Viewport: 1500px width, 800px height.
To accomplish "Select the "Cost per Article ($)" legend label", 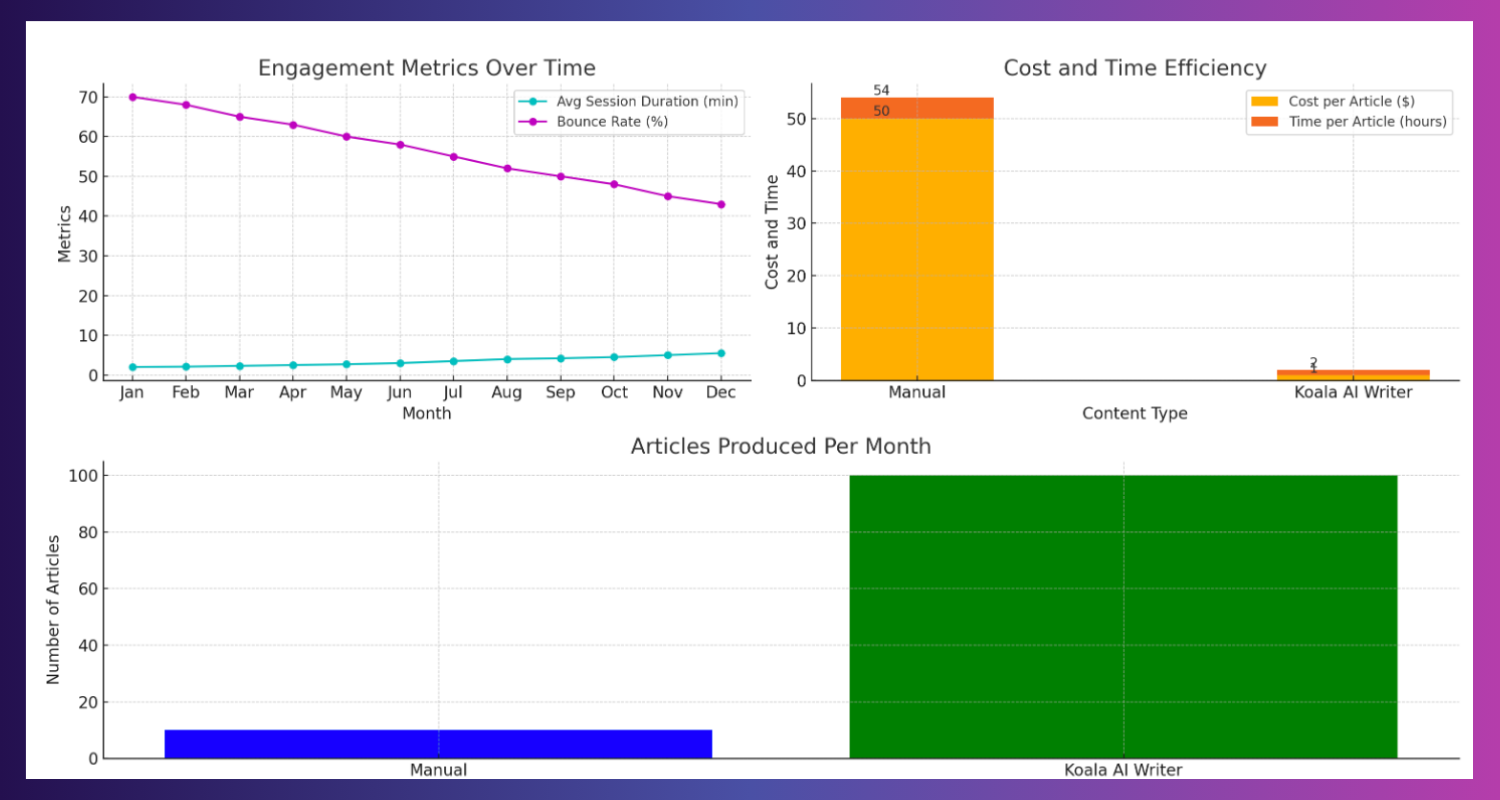I will (x=1351, y=101).
